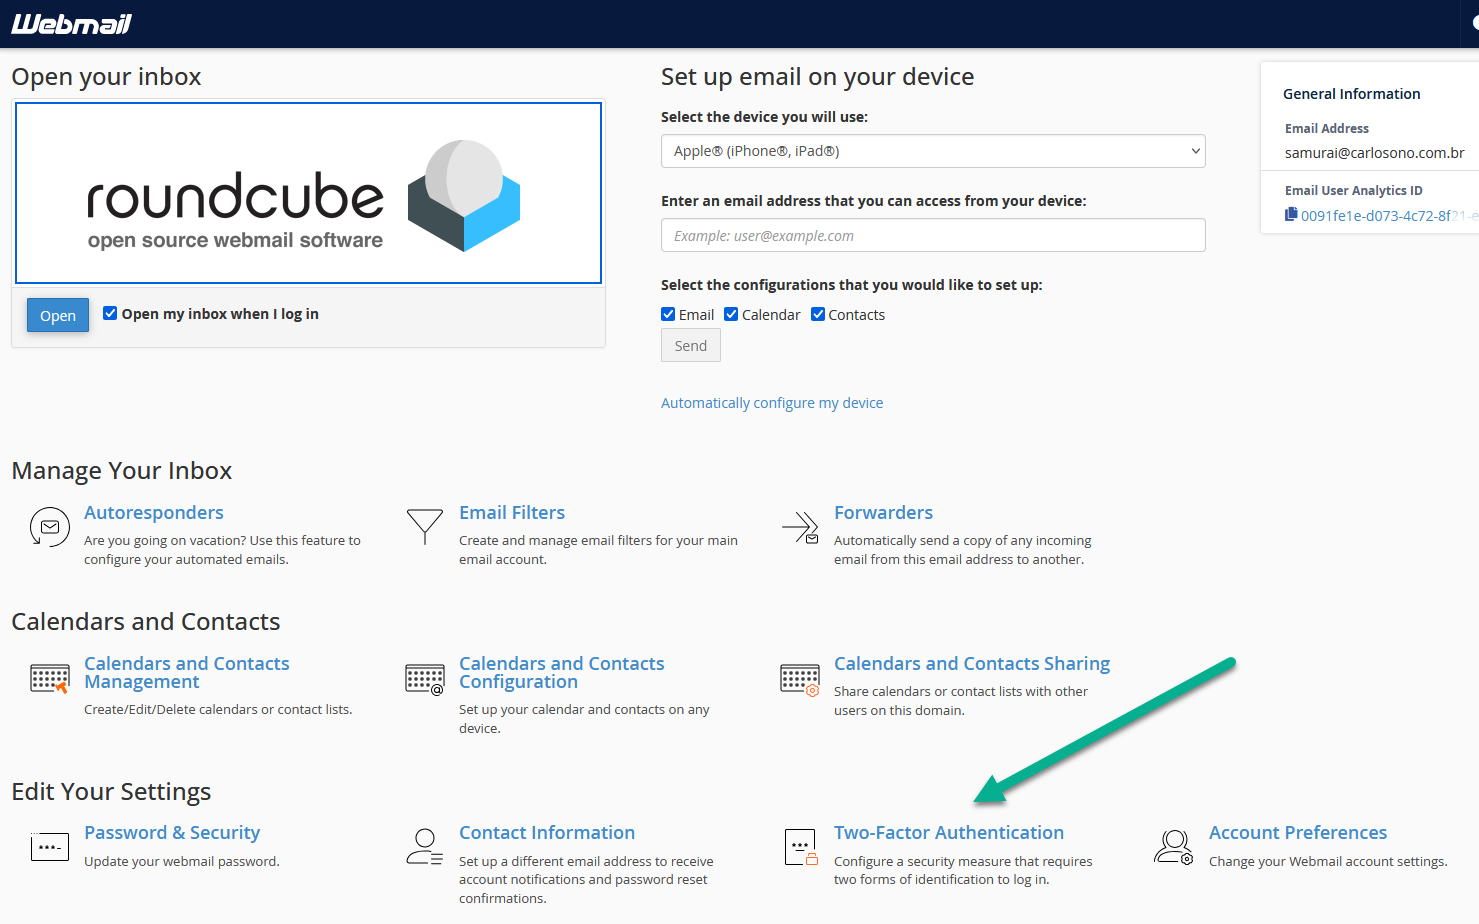This screenshot has height=924, width=1479.
Task: Click the Send button
Action: point(691,345)
